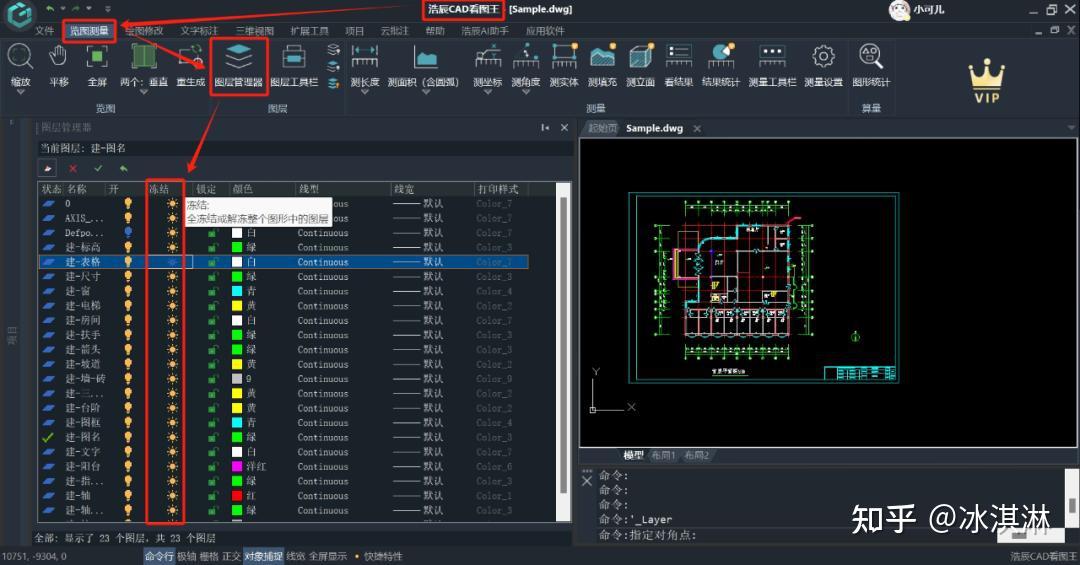Select the 缩放 (Zoom) tool icon
The image size is (1080, 565).
20,56
